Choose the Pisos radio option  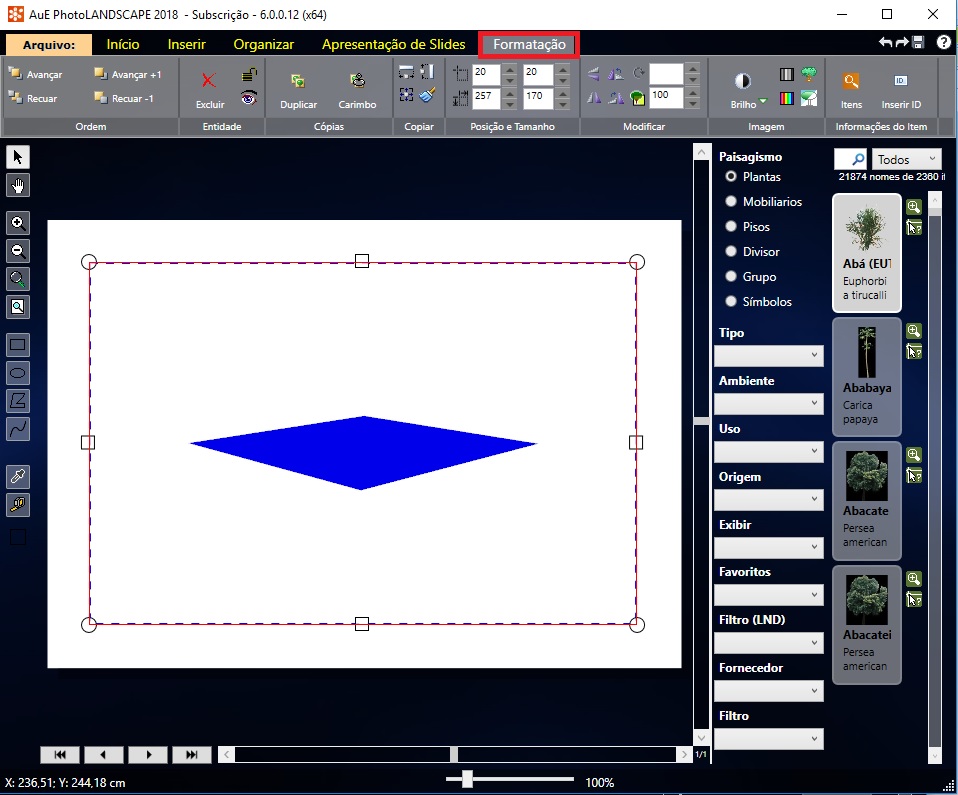click(731, 227)
